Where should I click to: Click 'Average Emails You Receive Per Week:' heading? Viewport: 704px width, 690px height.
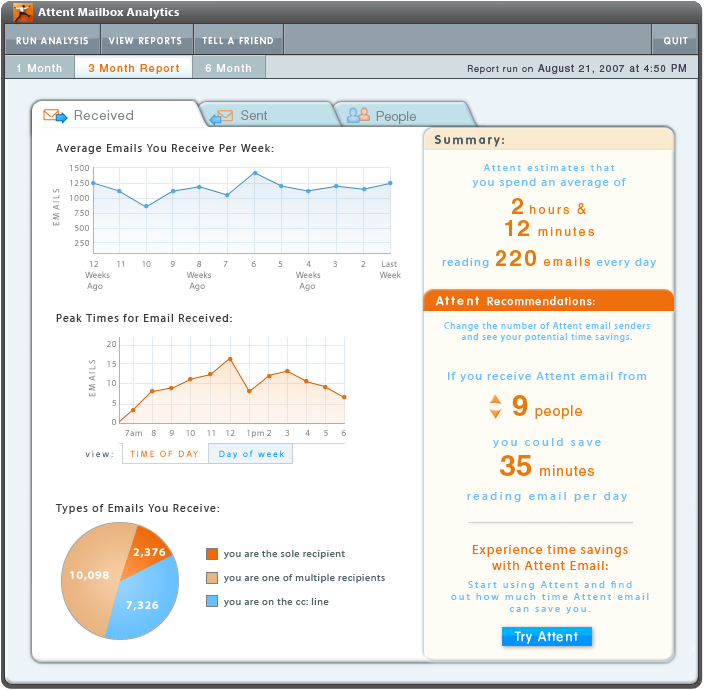[165, 148]
